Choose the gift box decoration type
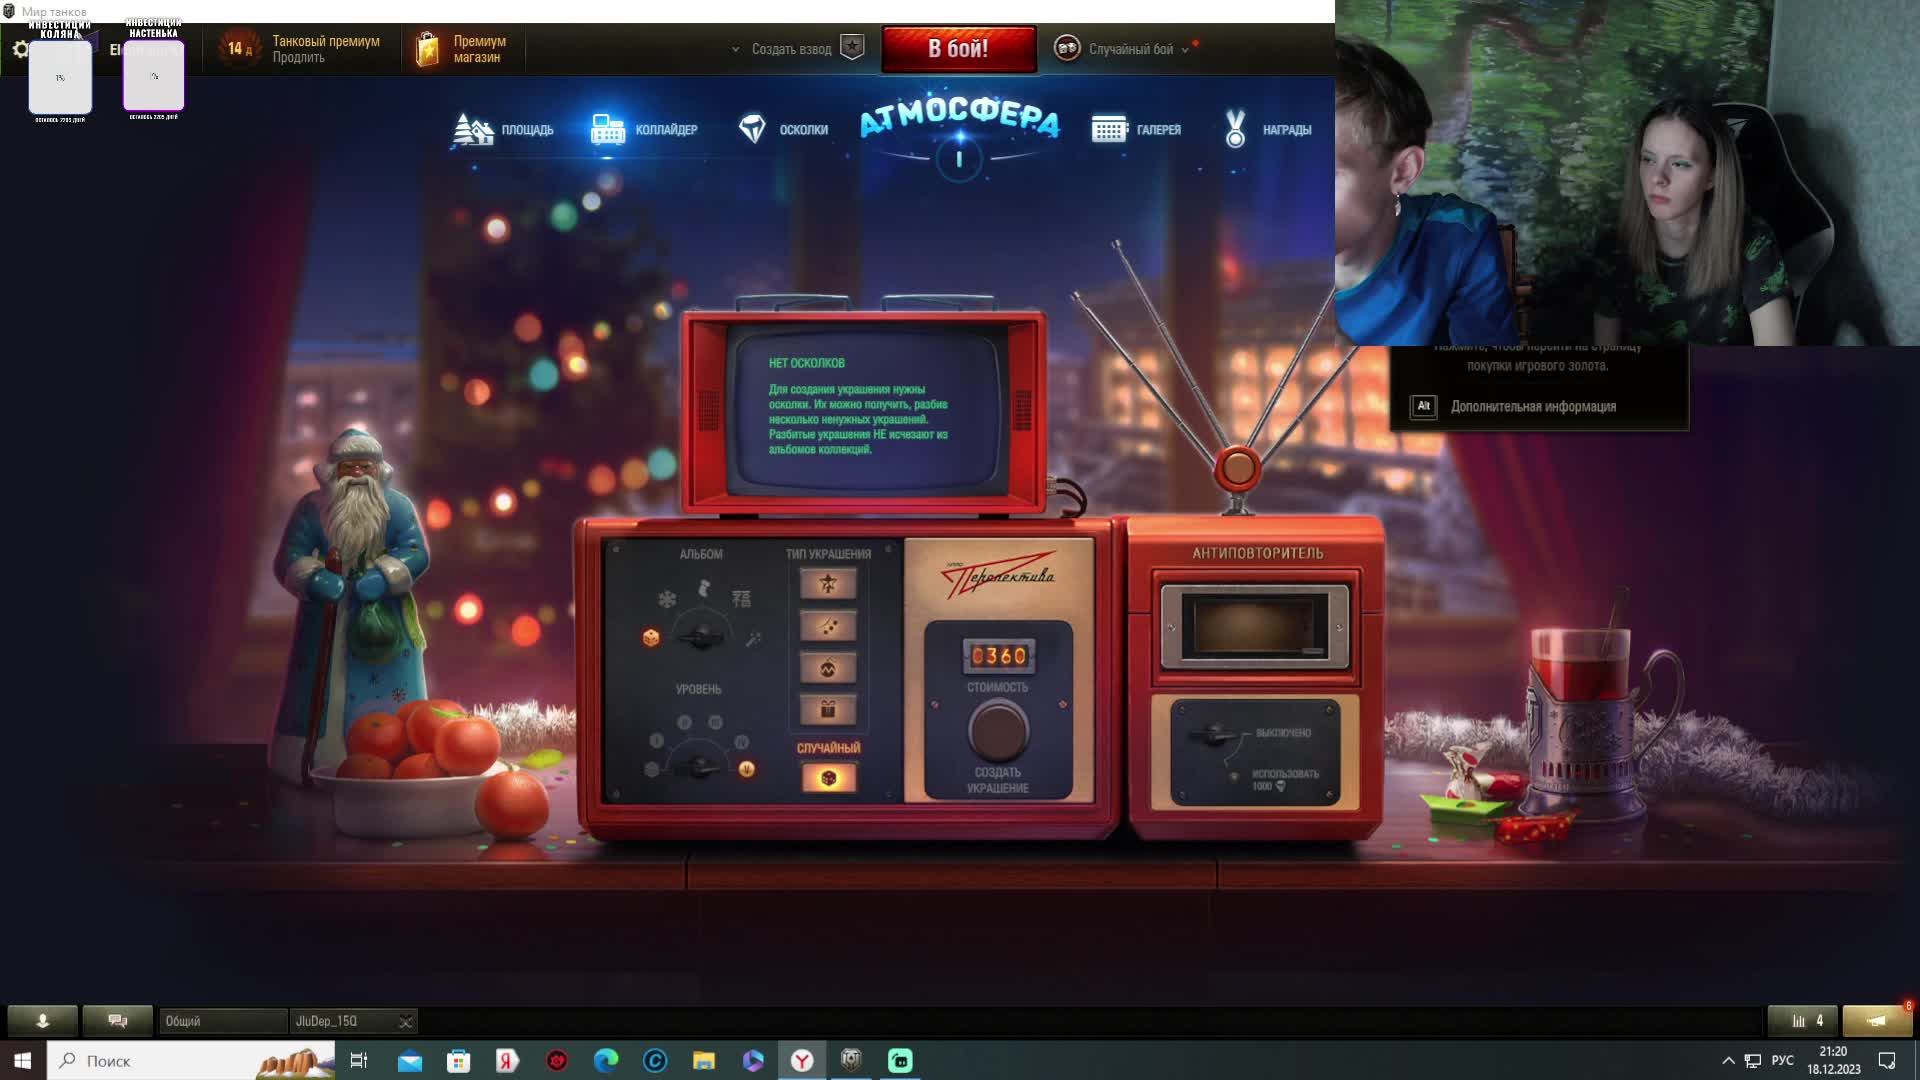Image resolution: width=1920 pixels, height=1080 pixels. [828, 711]
